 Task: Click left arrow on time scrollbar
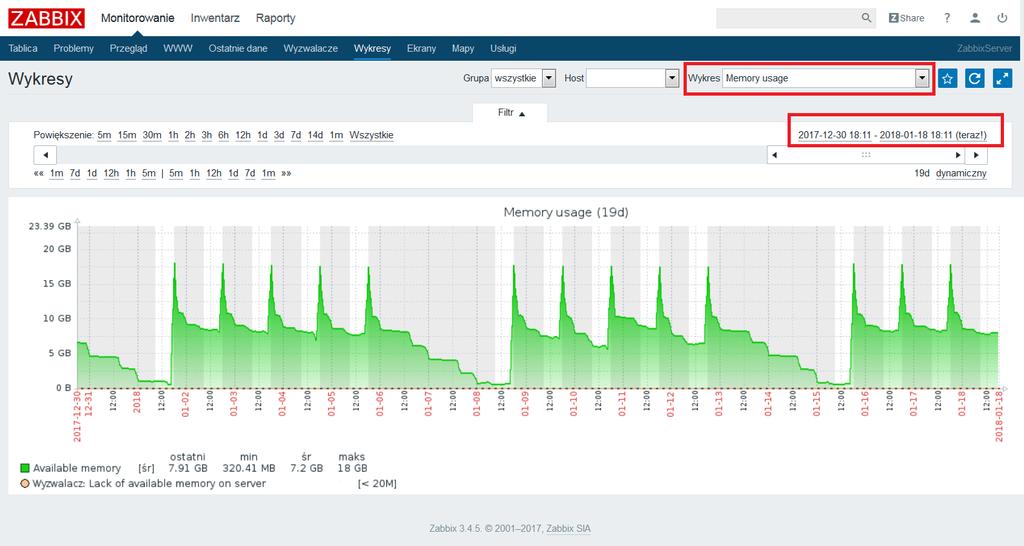[45, 155]
